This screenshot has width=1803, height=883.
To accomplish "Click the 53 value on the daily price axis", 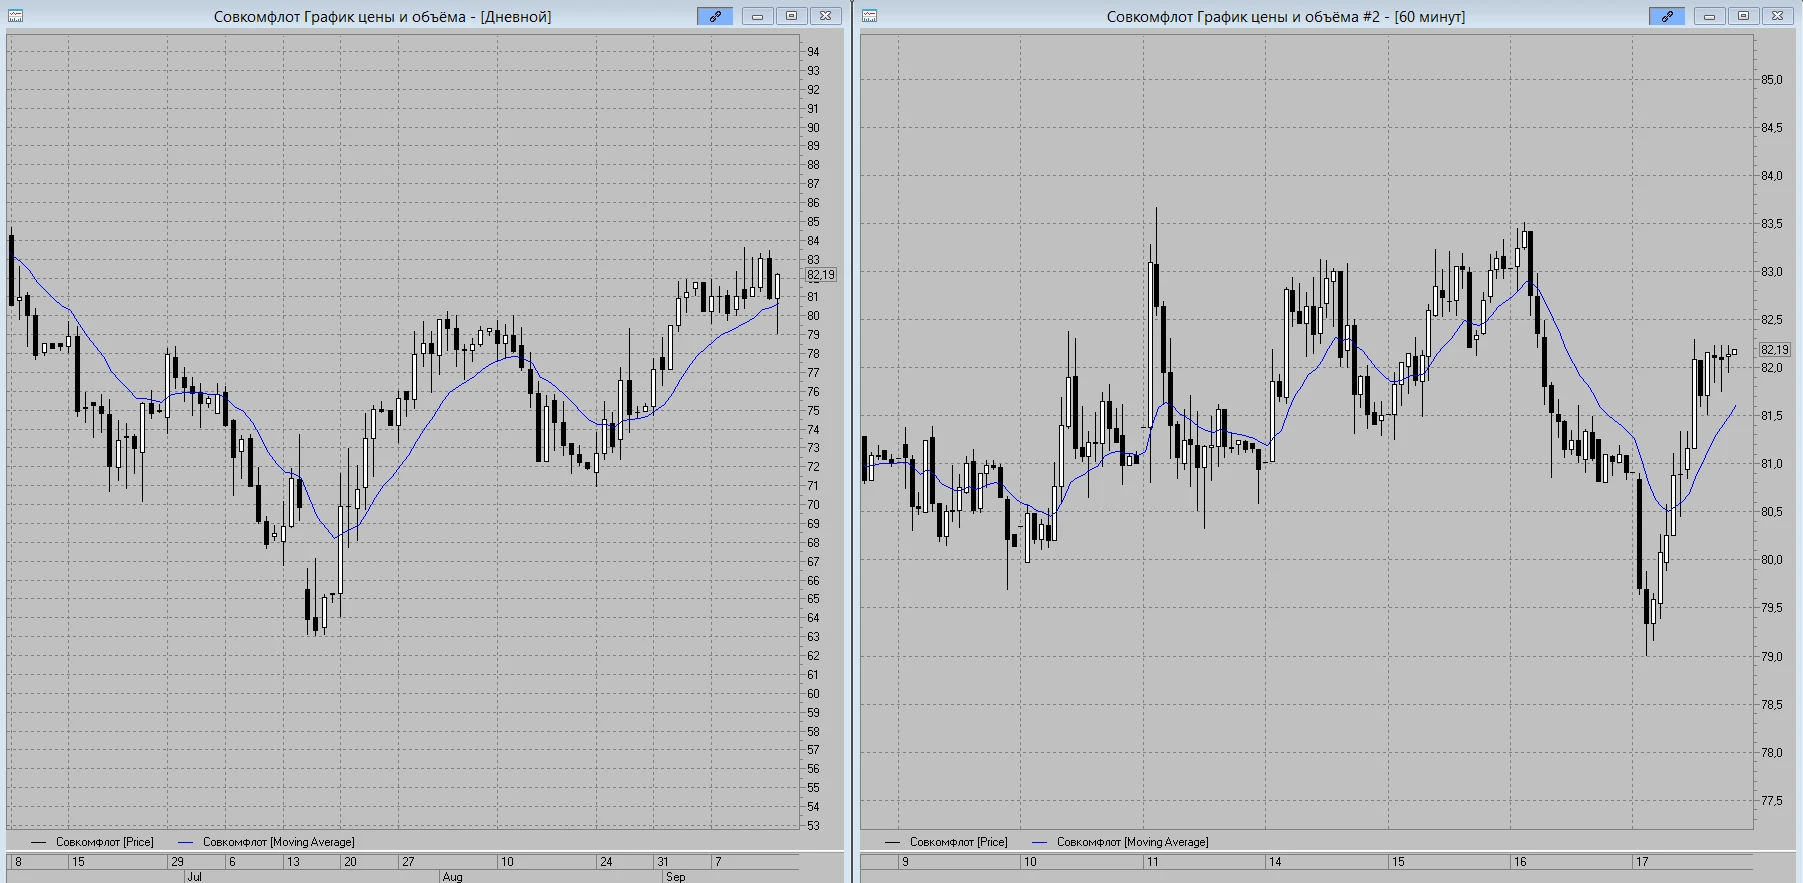I will pyautogui.click(x=814, y=826).
